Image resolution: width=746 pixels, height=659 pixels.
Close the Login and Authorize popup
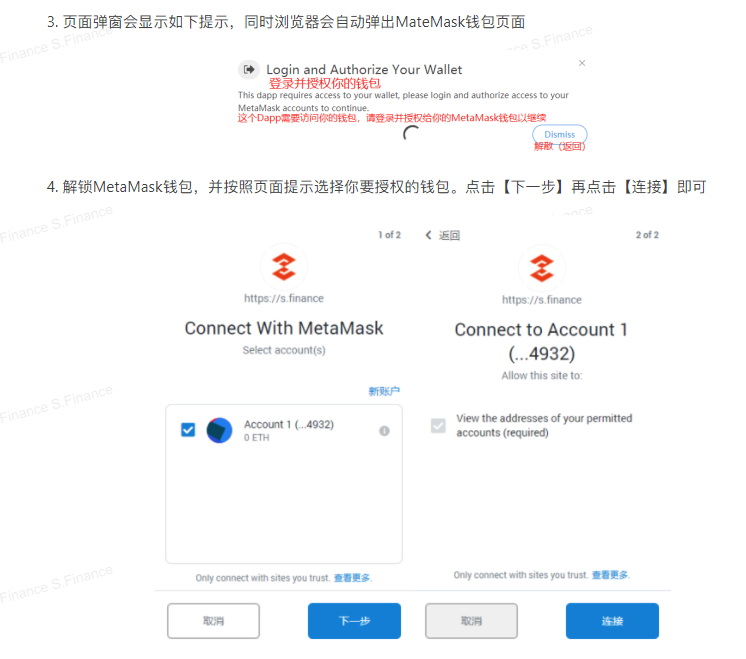click(x=581, y=63)
